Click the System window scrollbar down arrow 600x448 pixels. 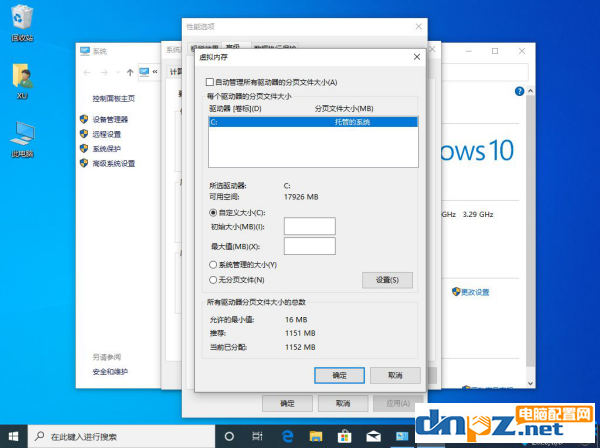[x=530, y=383]
